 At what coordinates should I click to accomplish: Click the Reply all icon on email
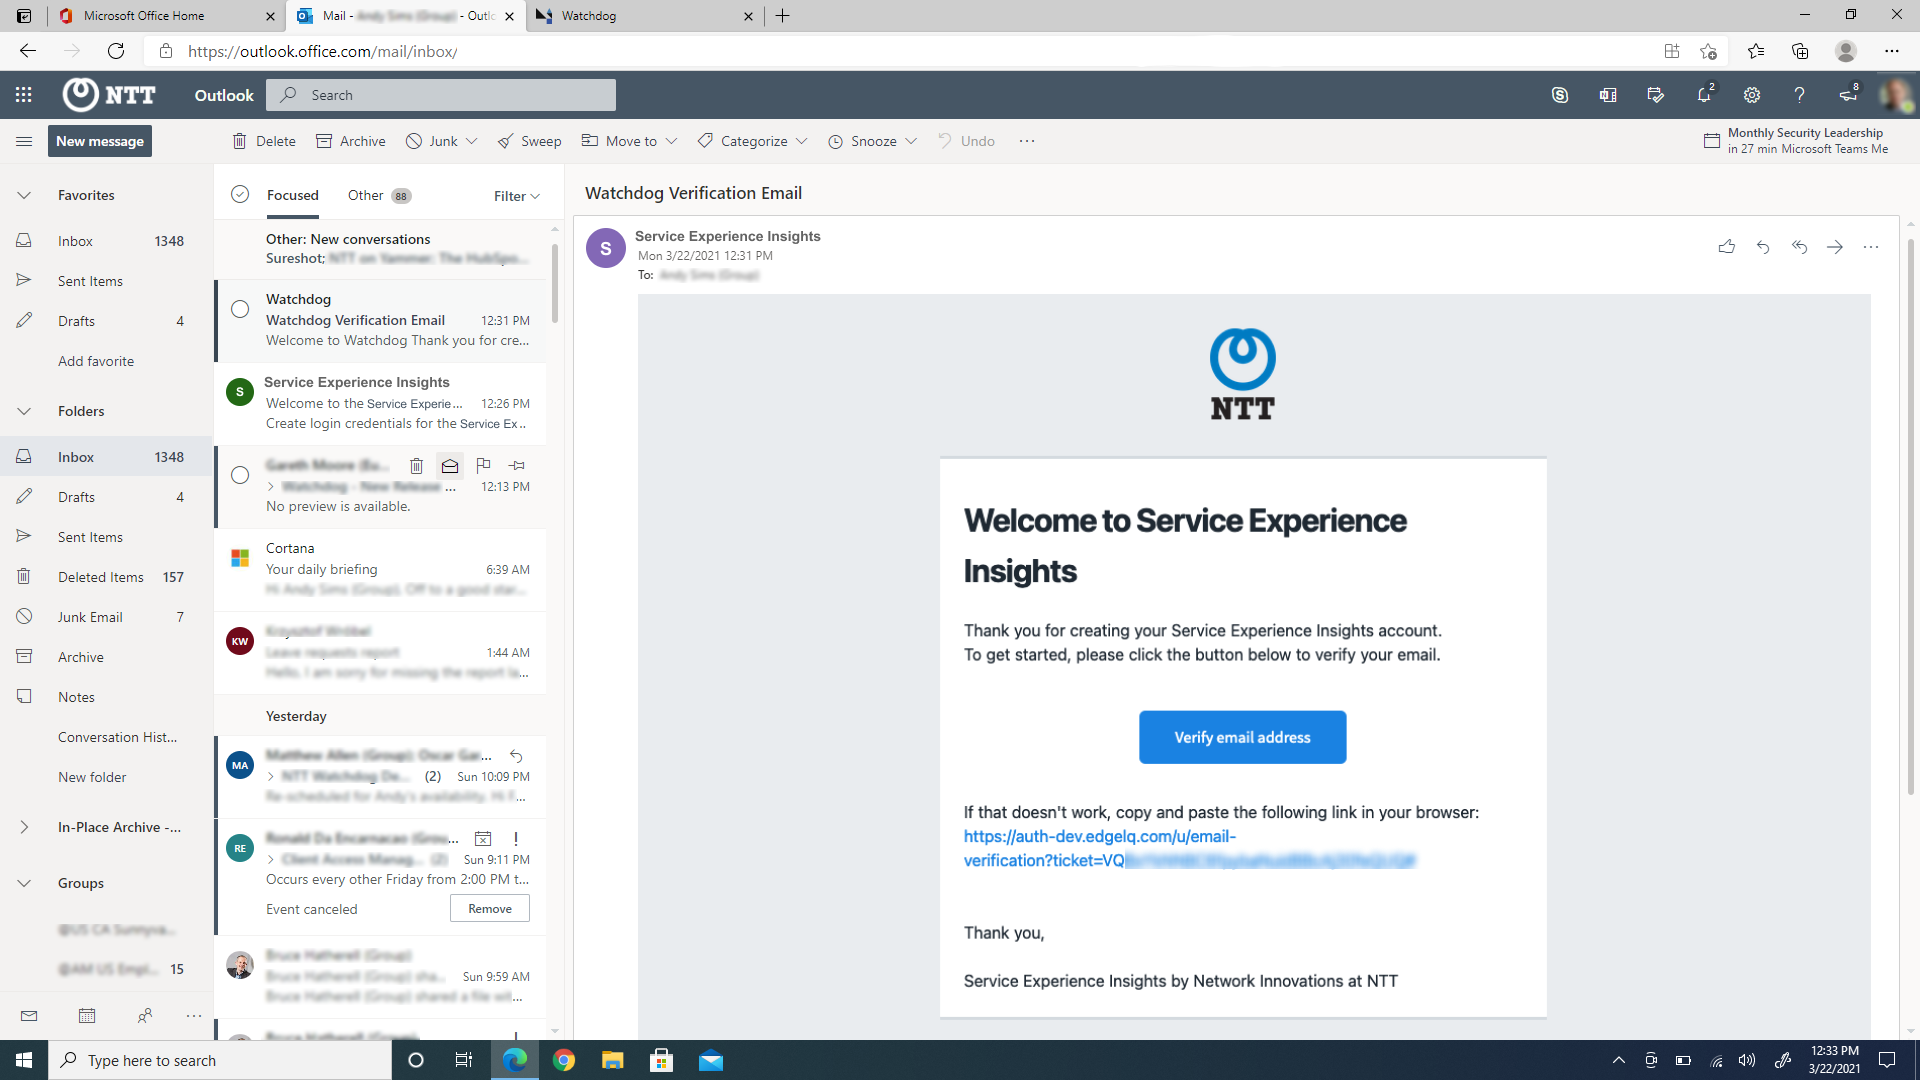pos(1799,246)
